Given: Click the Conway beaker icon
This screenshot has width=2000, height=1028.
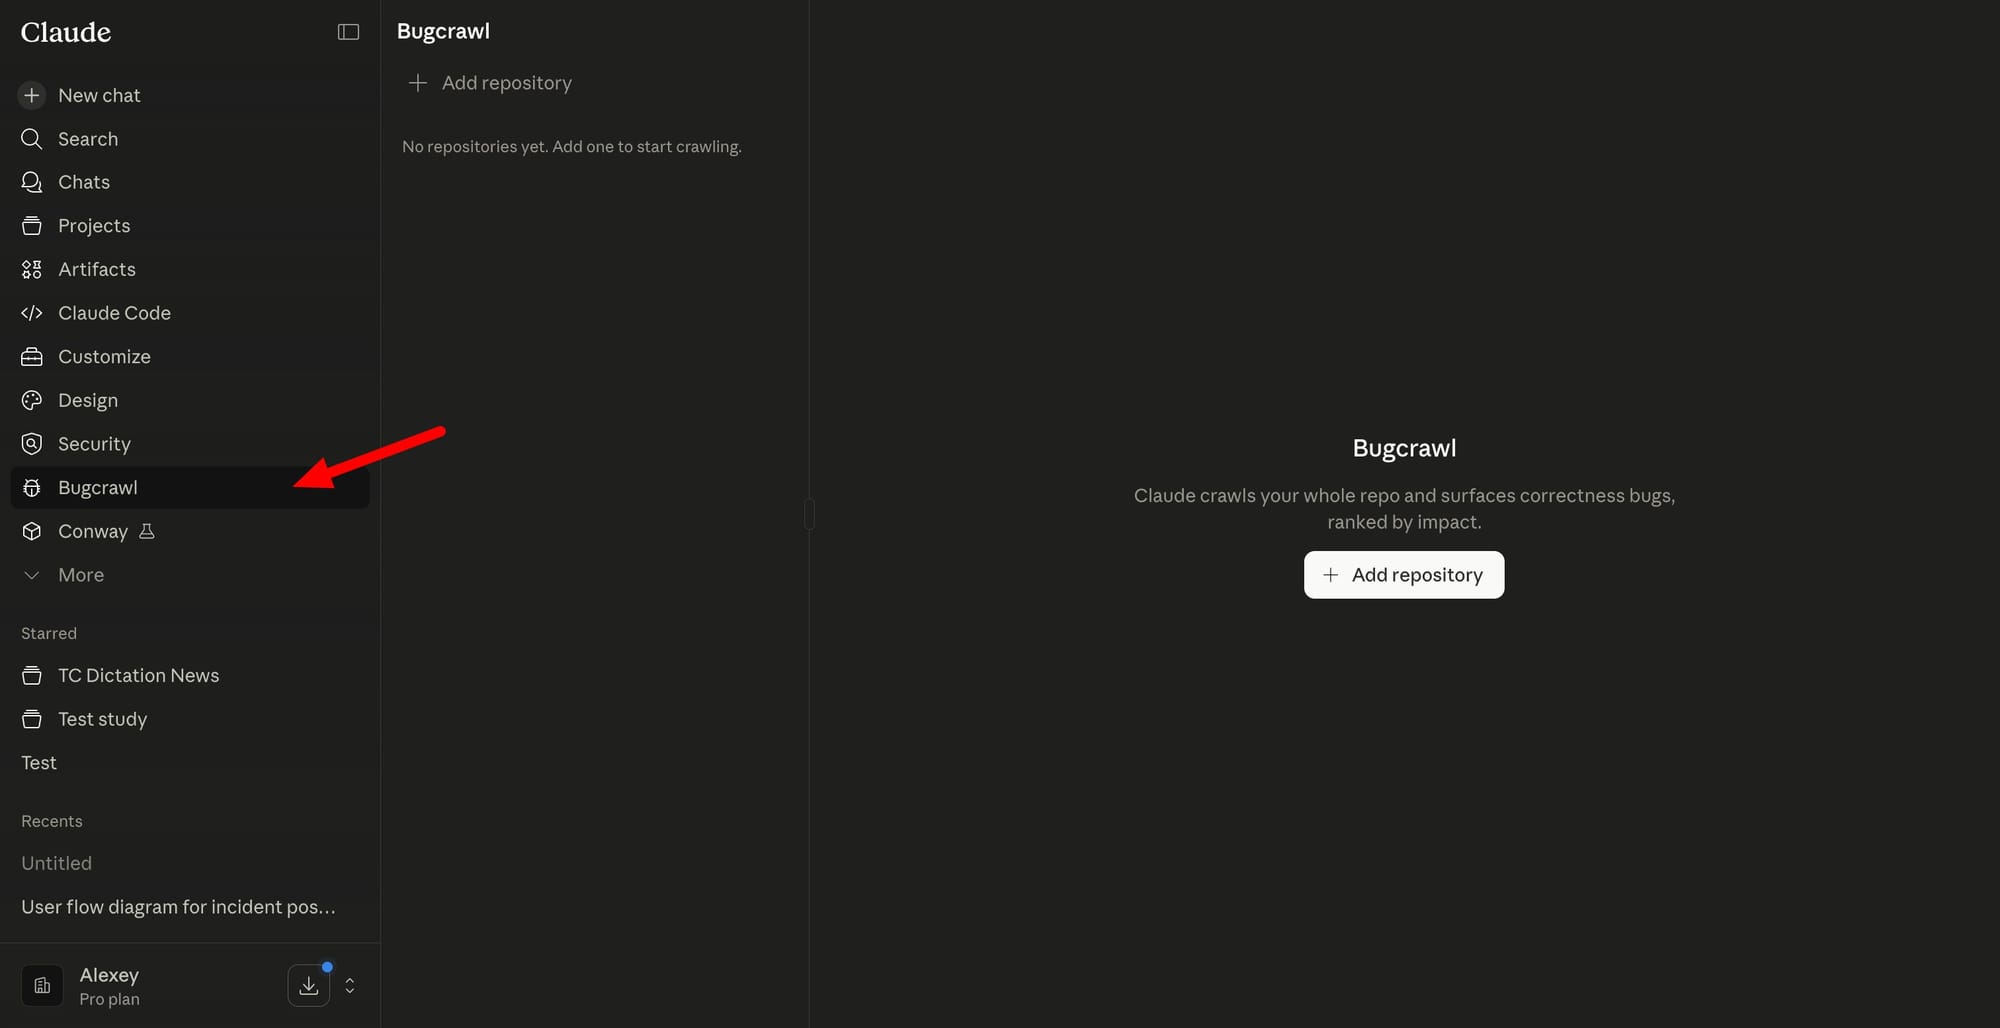Looking at the screenshot, I should (147, 531).
